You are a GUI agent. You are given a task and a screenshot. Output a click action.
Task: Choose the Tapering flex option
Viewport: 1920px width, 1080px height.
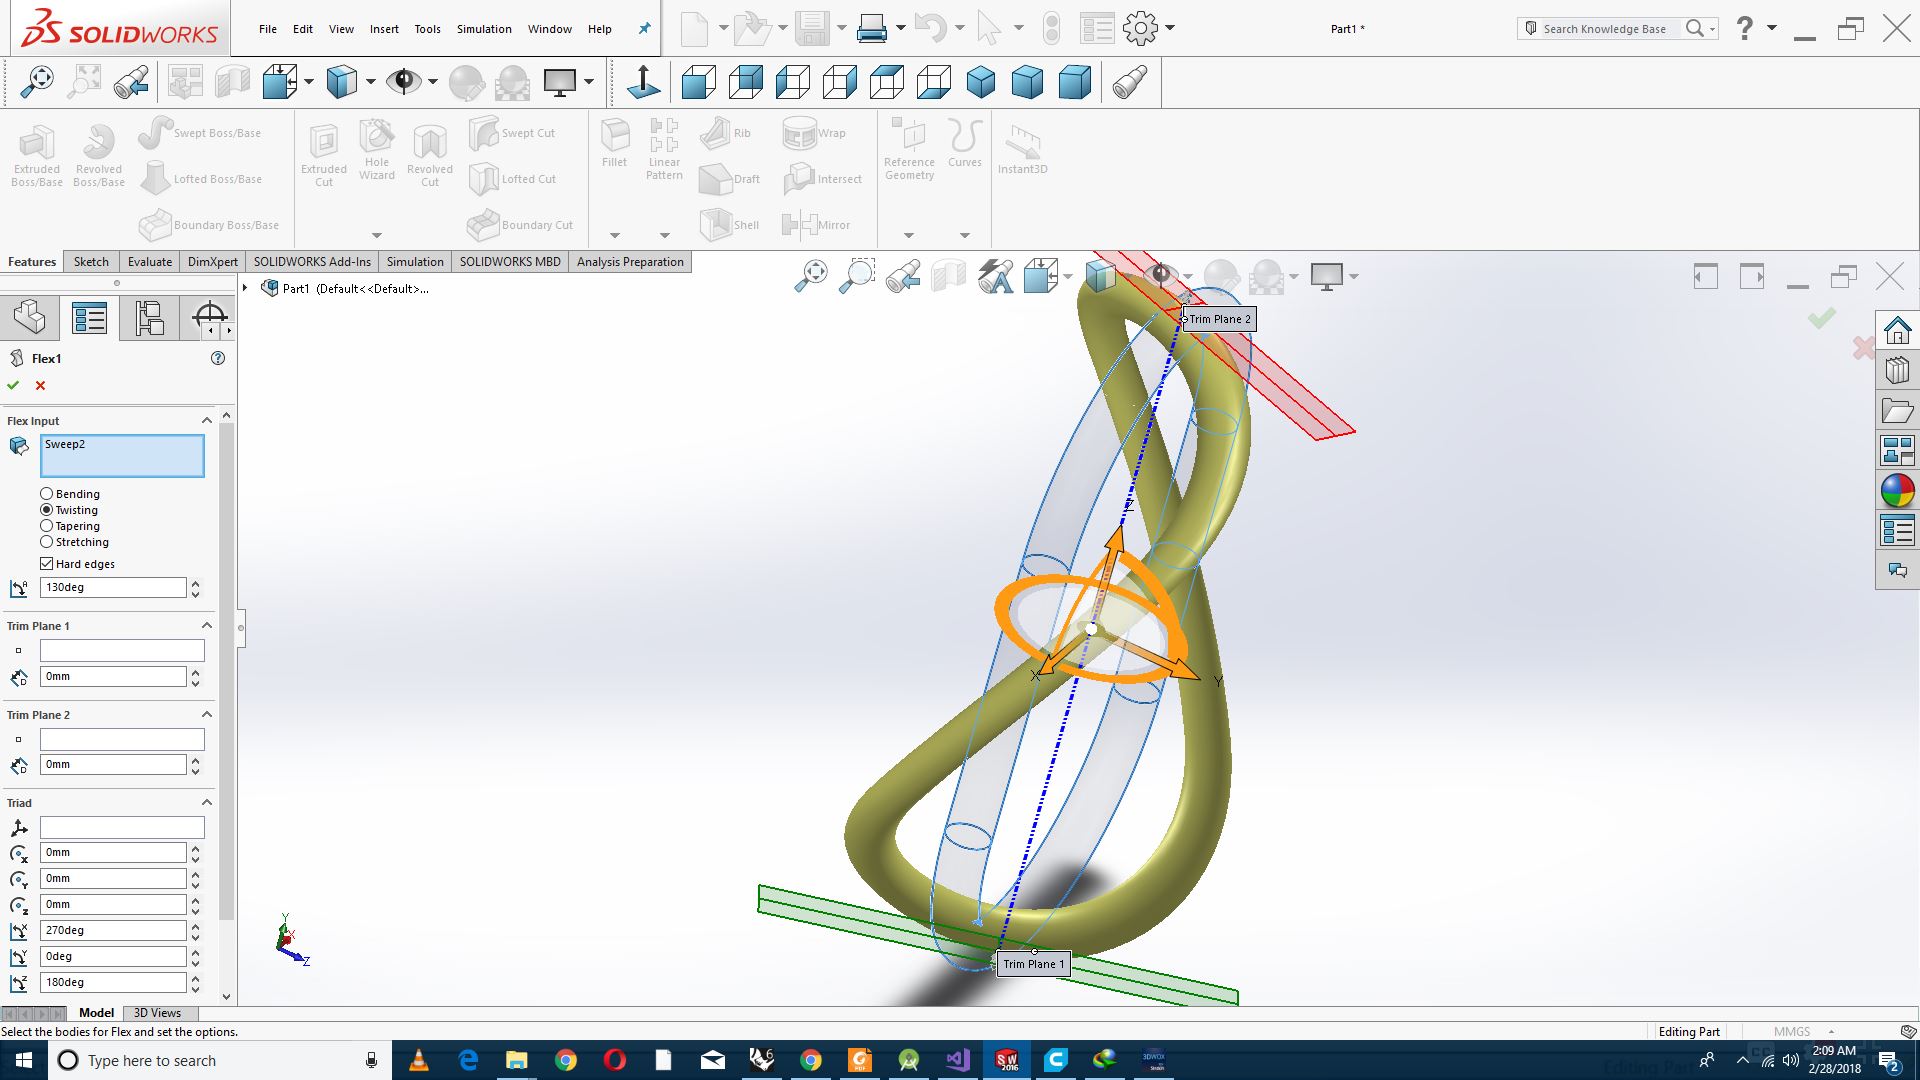point(47,526)
